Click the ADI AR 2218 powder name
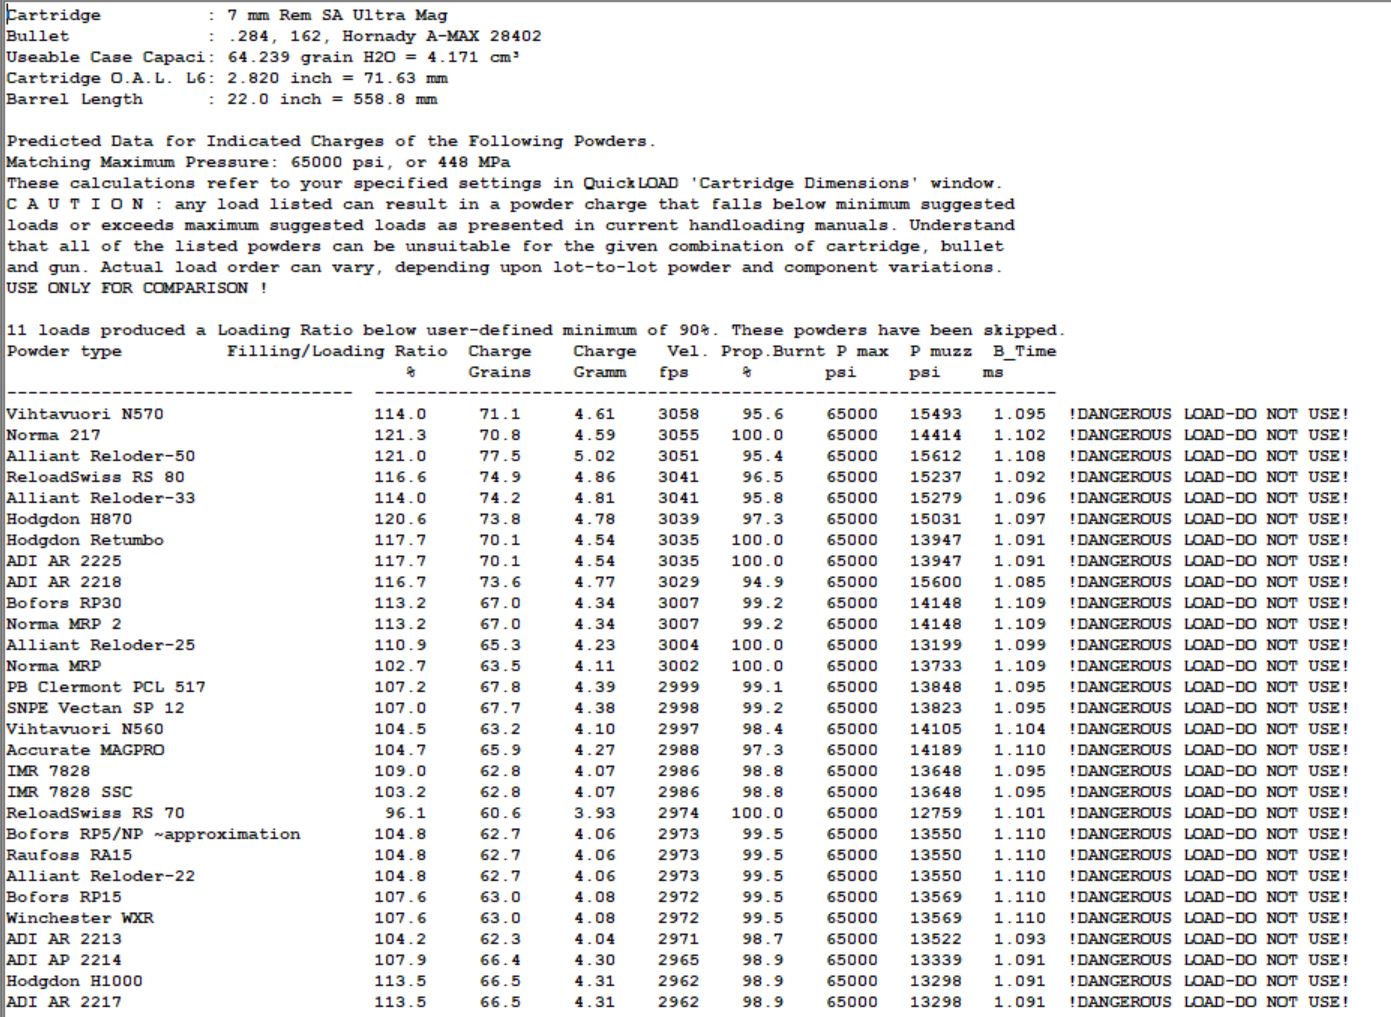The width and height of the screenshot is (1391, 1017). (64, 582)
